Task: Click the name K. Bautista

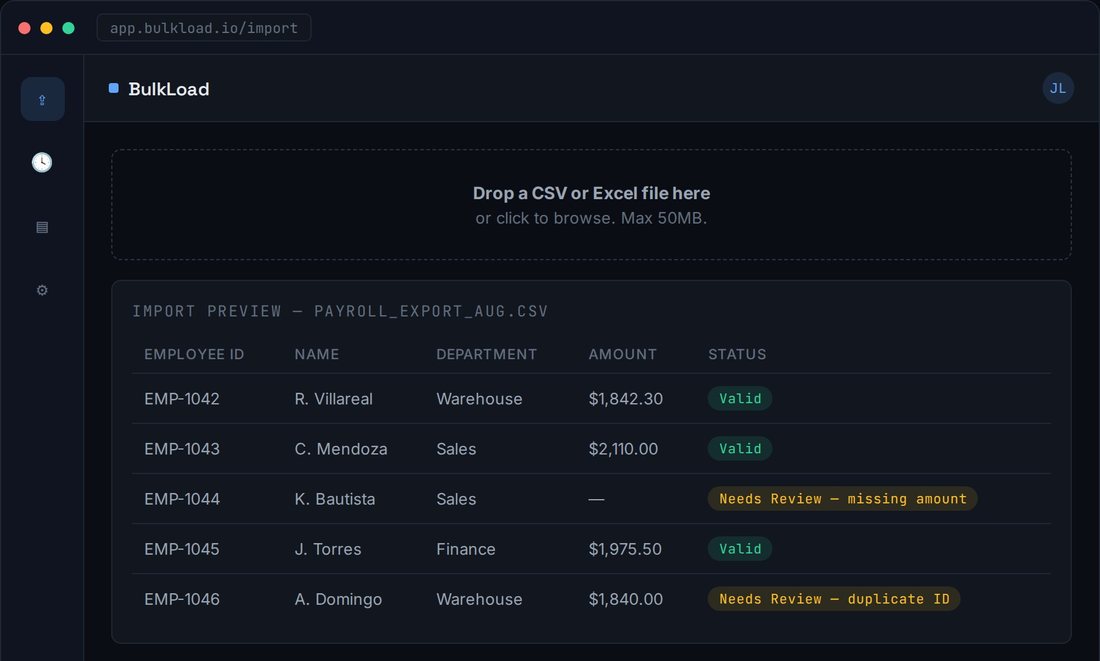Action: click(x=335, y=499)
